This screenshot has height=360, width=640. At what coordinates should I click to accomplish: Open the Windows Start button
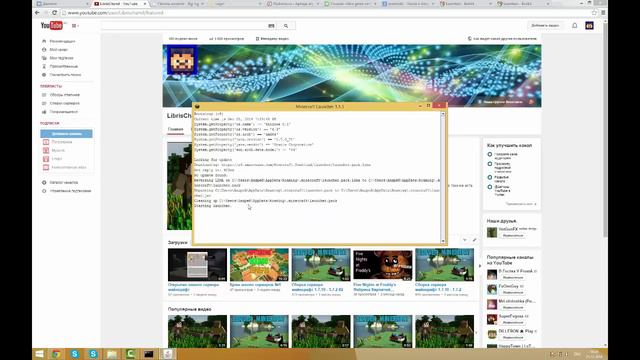tap(39, 354)
